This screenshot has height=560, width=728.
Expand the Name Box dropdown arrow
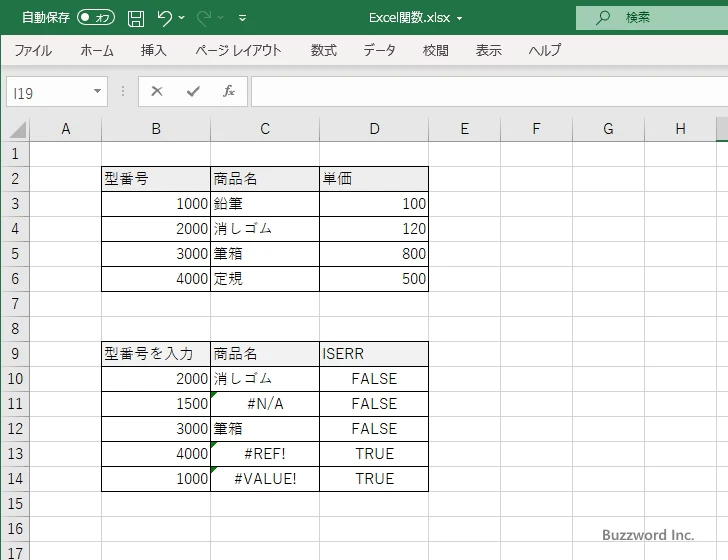[x=98, y=91]
